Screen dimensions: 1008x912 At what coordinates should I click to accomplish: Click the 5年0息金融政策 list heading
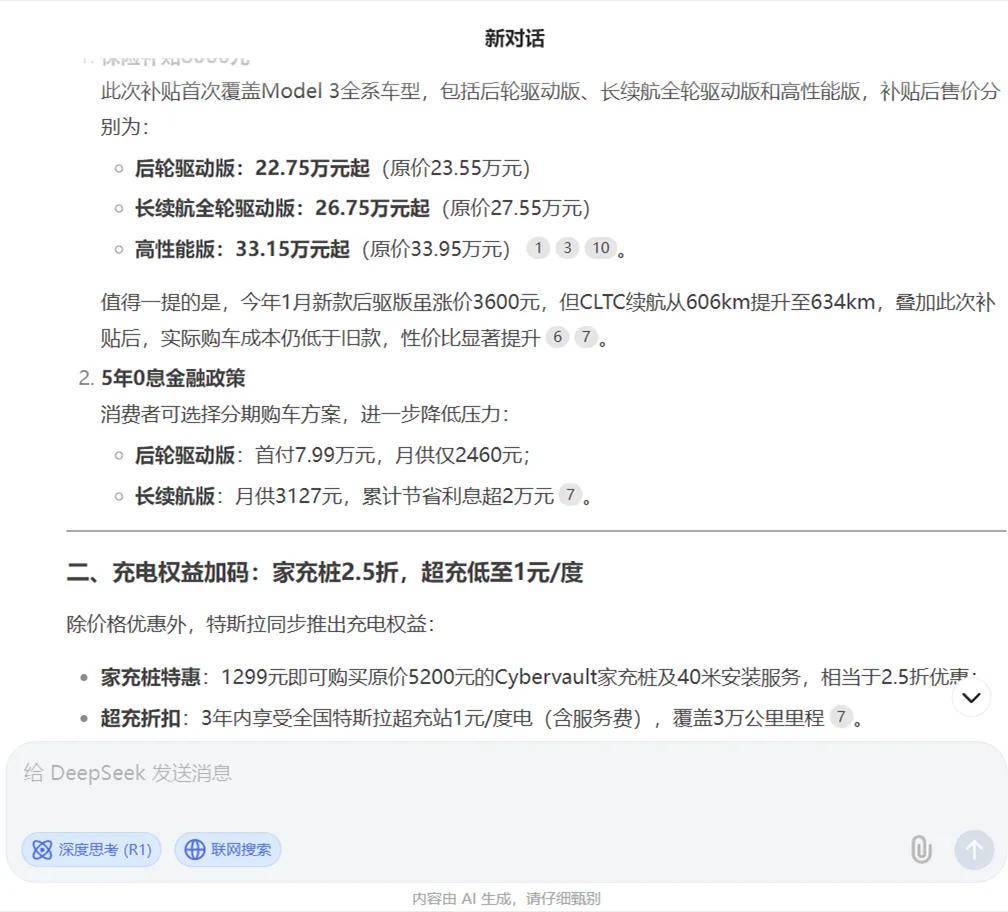tap(173, 378)
